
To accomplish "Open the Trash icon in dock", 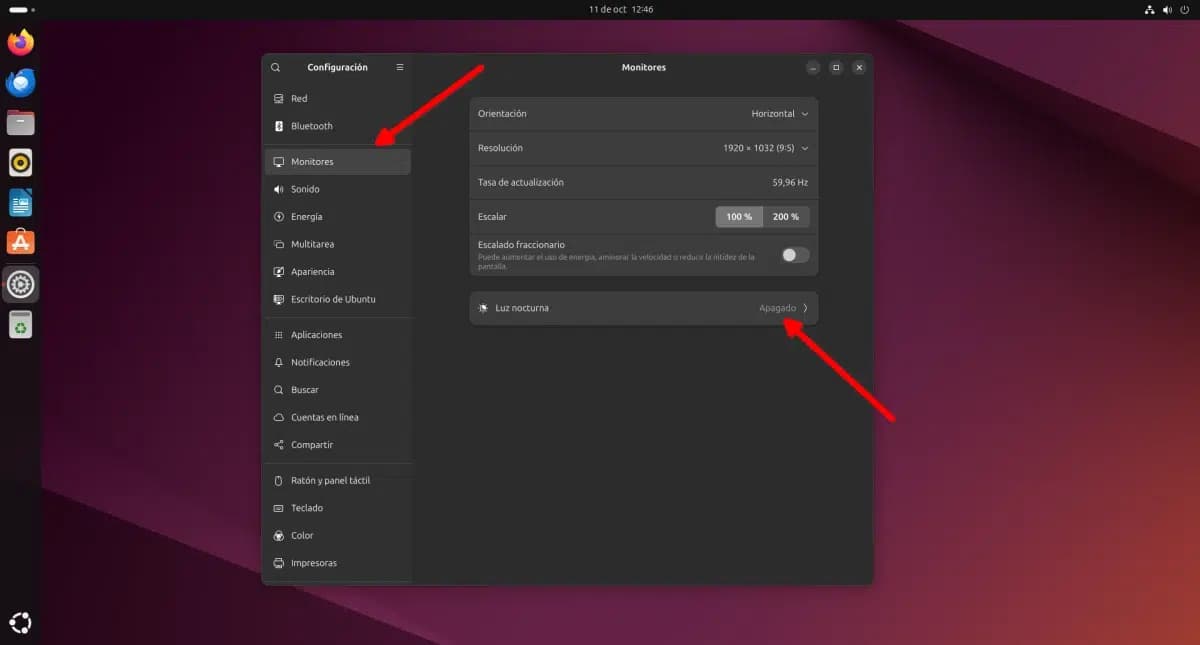I will [x=21, y=324].
